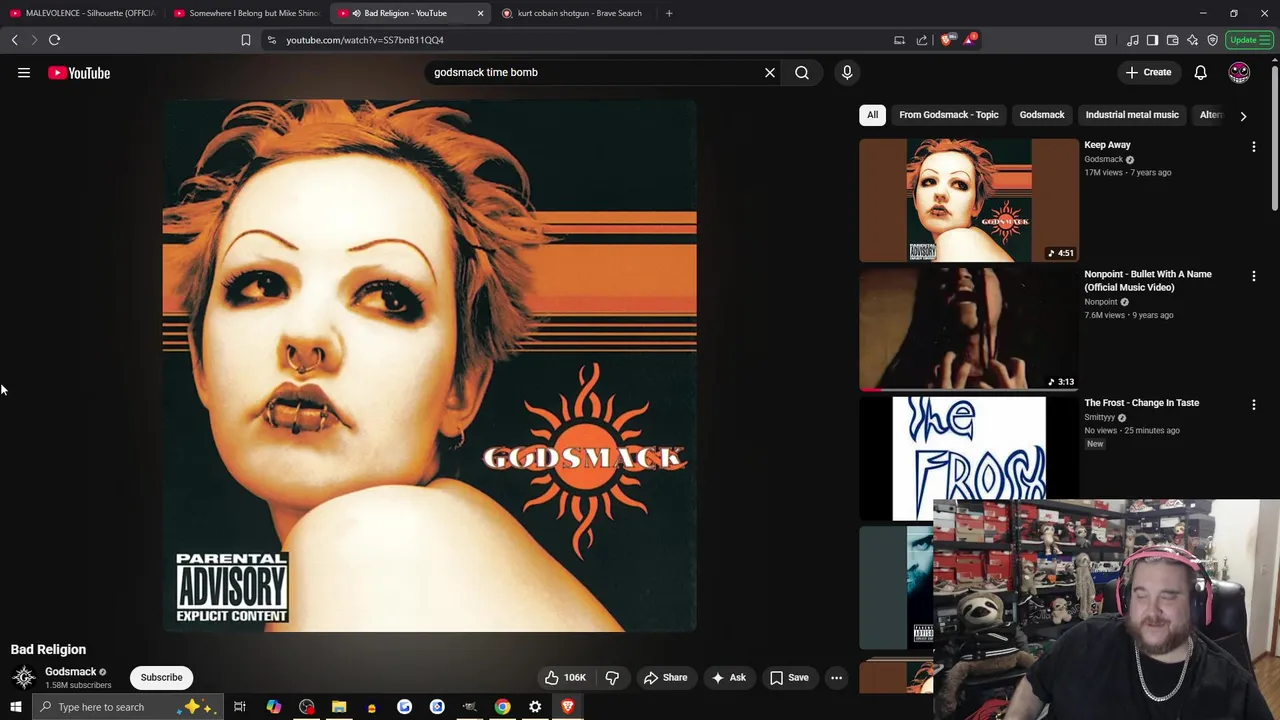
Task: Open options for Nonpoint video
Action: coord(1253,276)
